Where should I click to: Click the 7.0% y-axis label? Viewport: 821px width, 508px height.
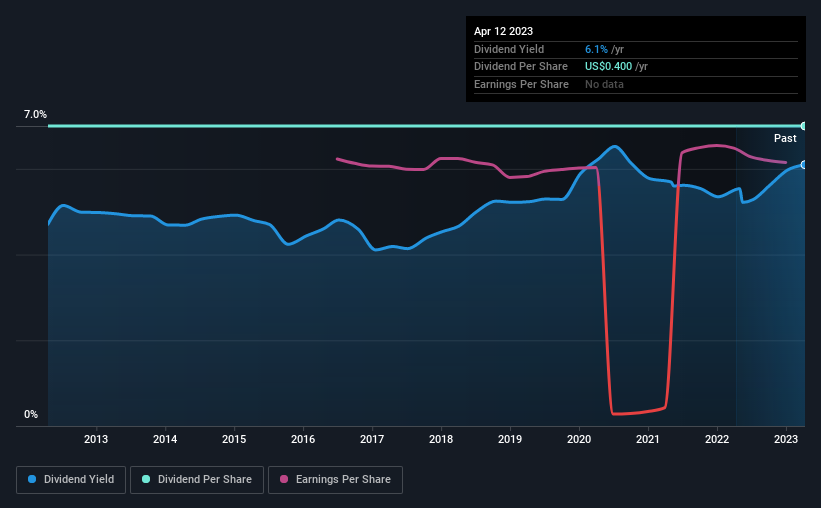(35, 115)
